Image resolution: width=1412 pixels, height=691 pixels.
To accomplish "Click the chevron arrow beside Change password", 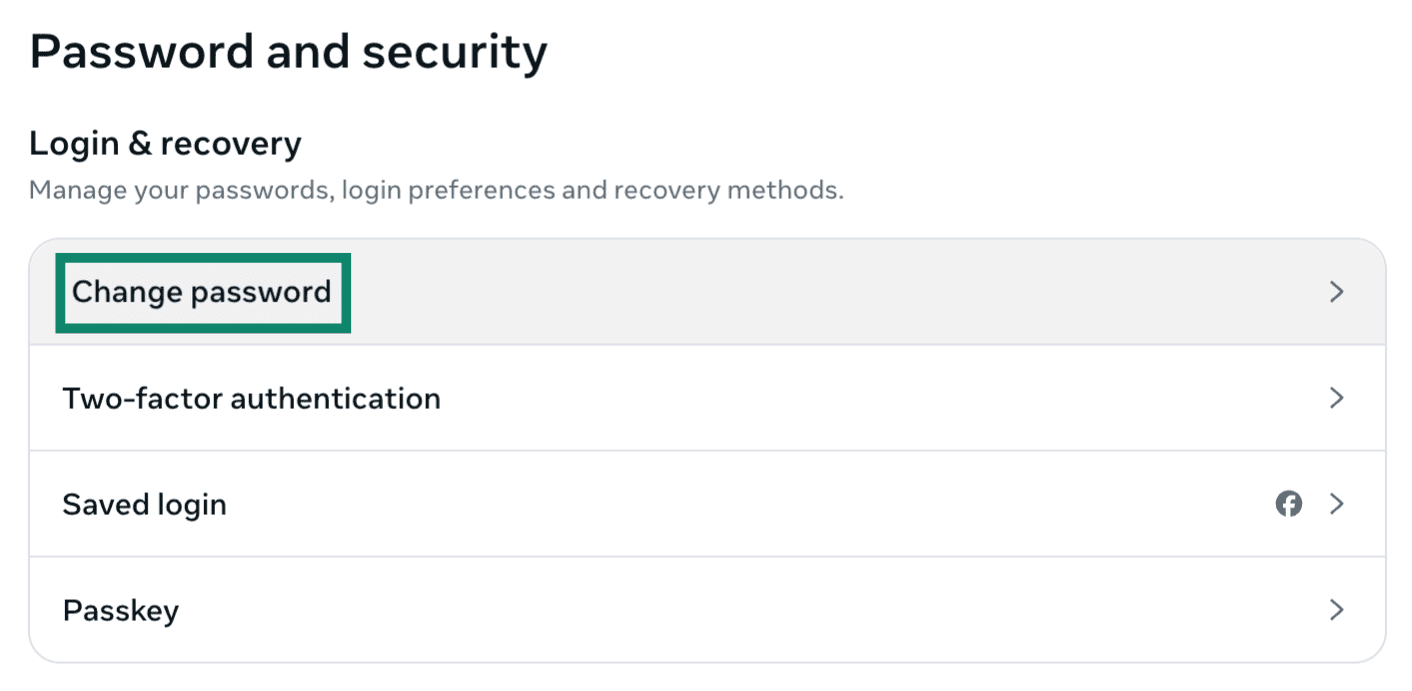I will pyautogui.click(x=1336, y=292).
